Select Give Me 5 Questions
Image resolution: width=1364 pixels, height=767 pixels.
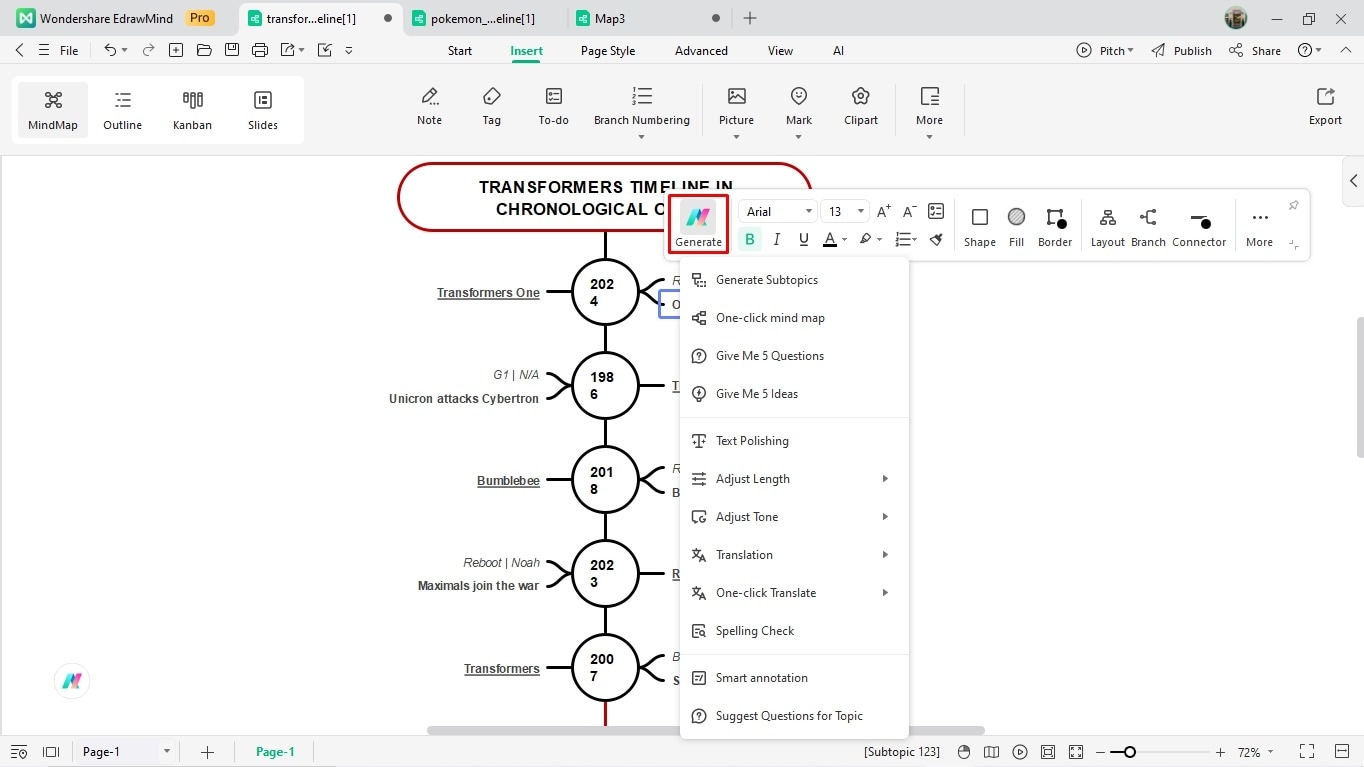(794, 356)
